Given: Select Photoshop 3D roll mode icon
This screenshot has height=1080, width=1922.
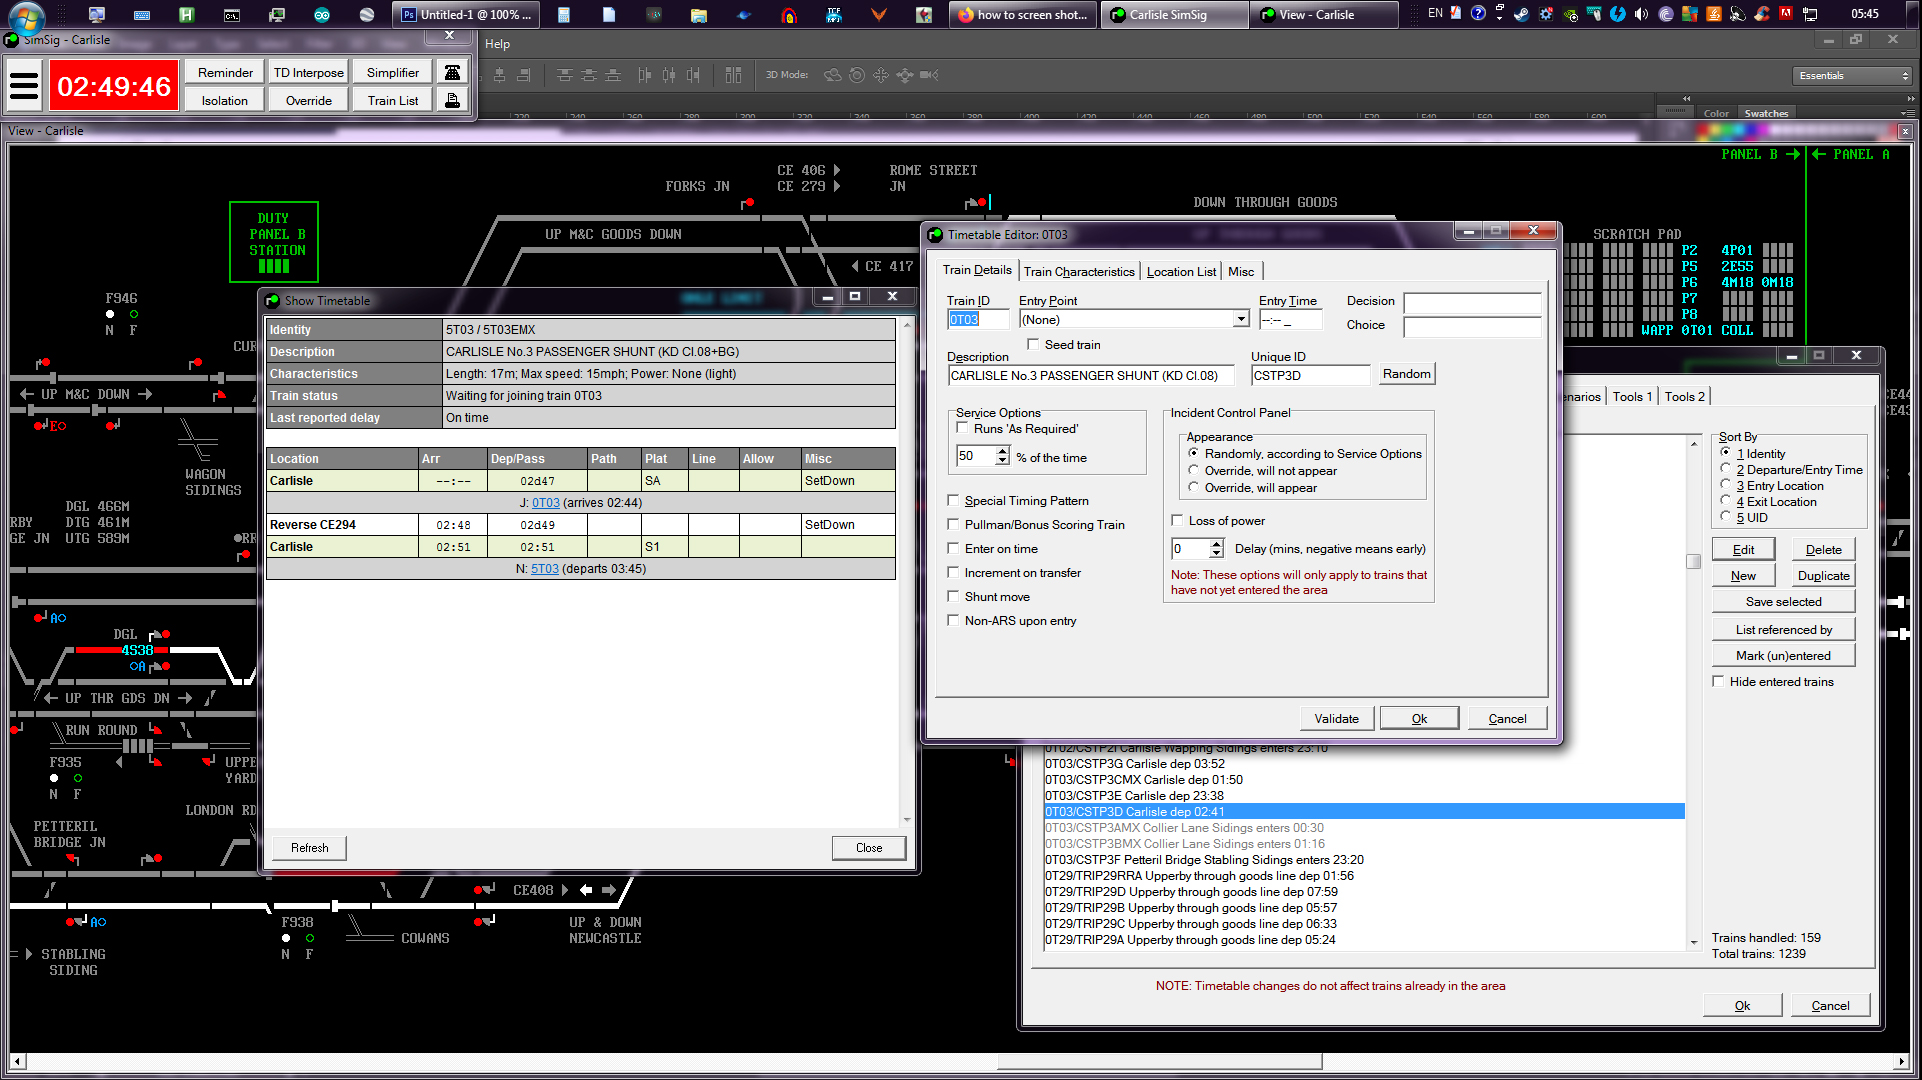Looking at the screenshot, I should pyautogui.click(x=856, y=75).
